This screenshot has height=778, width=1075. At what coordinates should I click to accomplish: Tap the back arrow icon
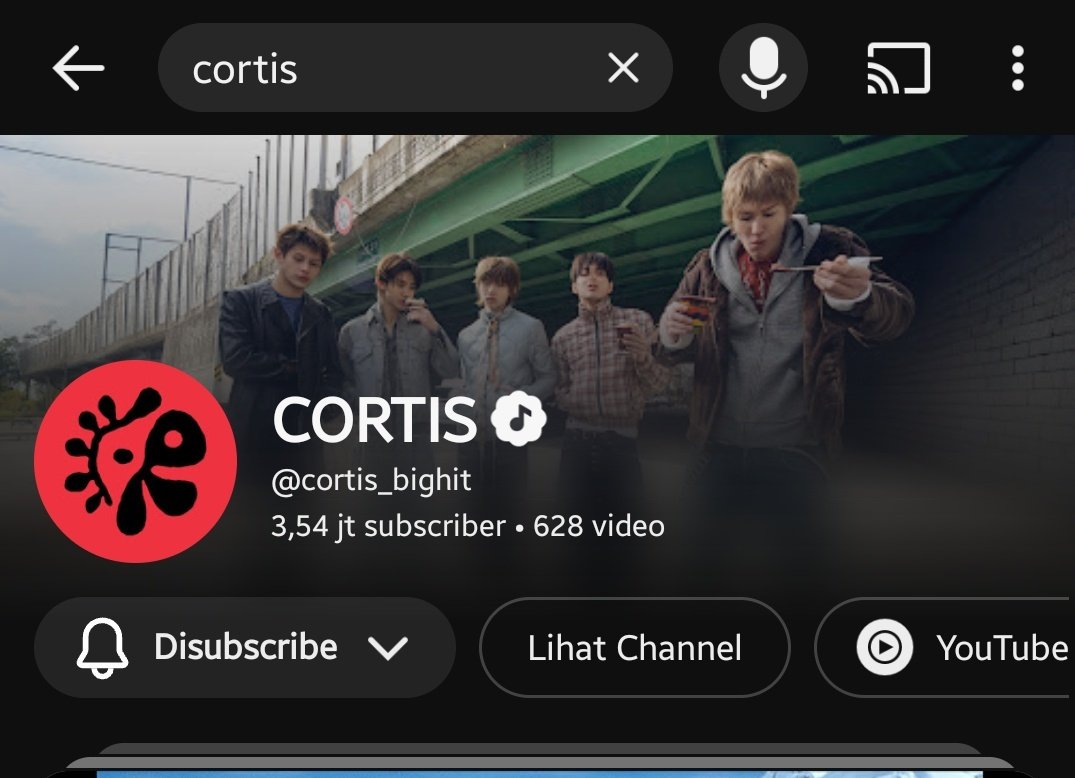78,68
